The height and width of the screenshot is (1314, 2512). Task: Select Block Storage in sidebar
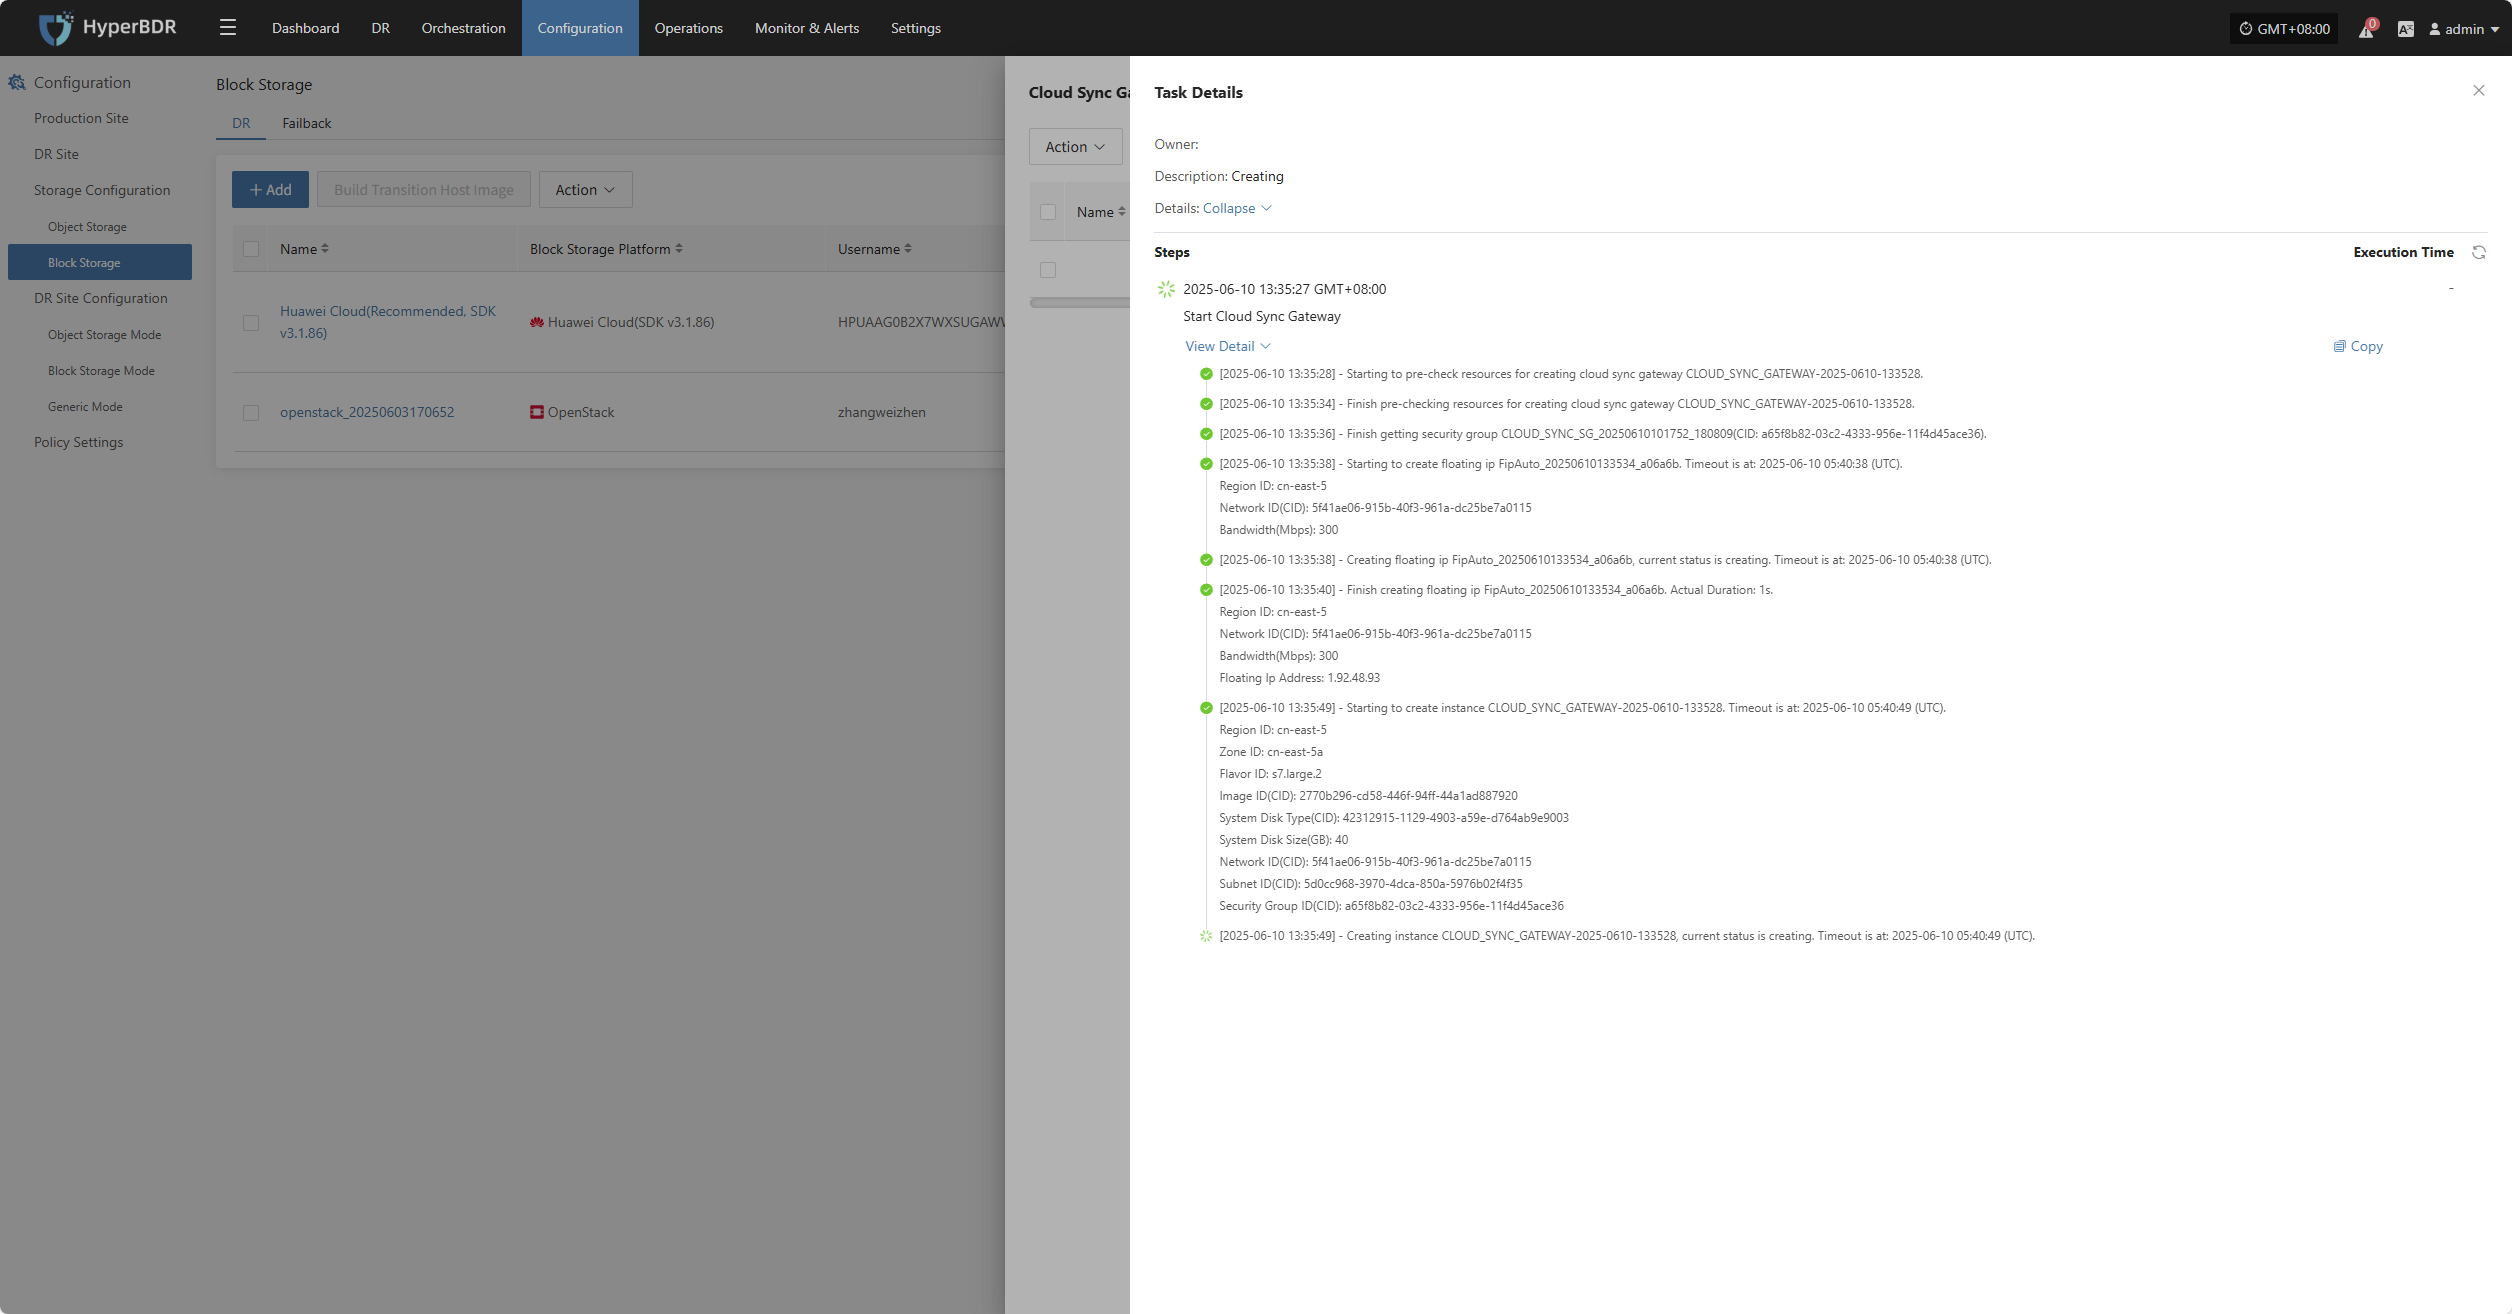point(100,262)
